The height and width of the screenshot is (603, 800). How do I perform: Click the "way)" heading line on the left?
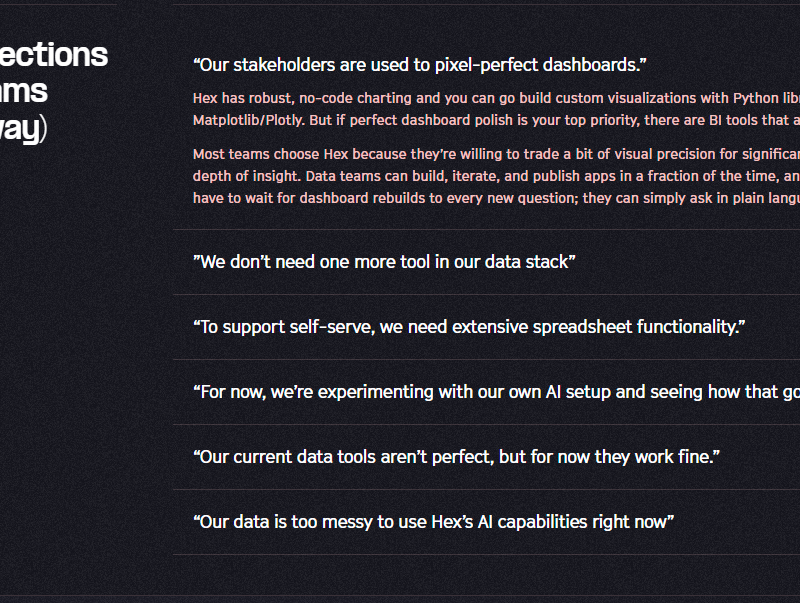(x=22, y=129)
